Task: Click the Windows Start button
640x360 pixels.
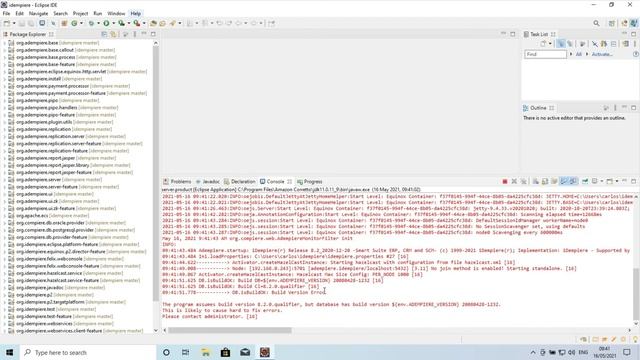Action: coord(10,352)
